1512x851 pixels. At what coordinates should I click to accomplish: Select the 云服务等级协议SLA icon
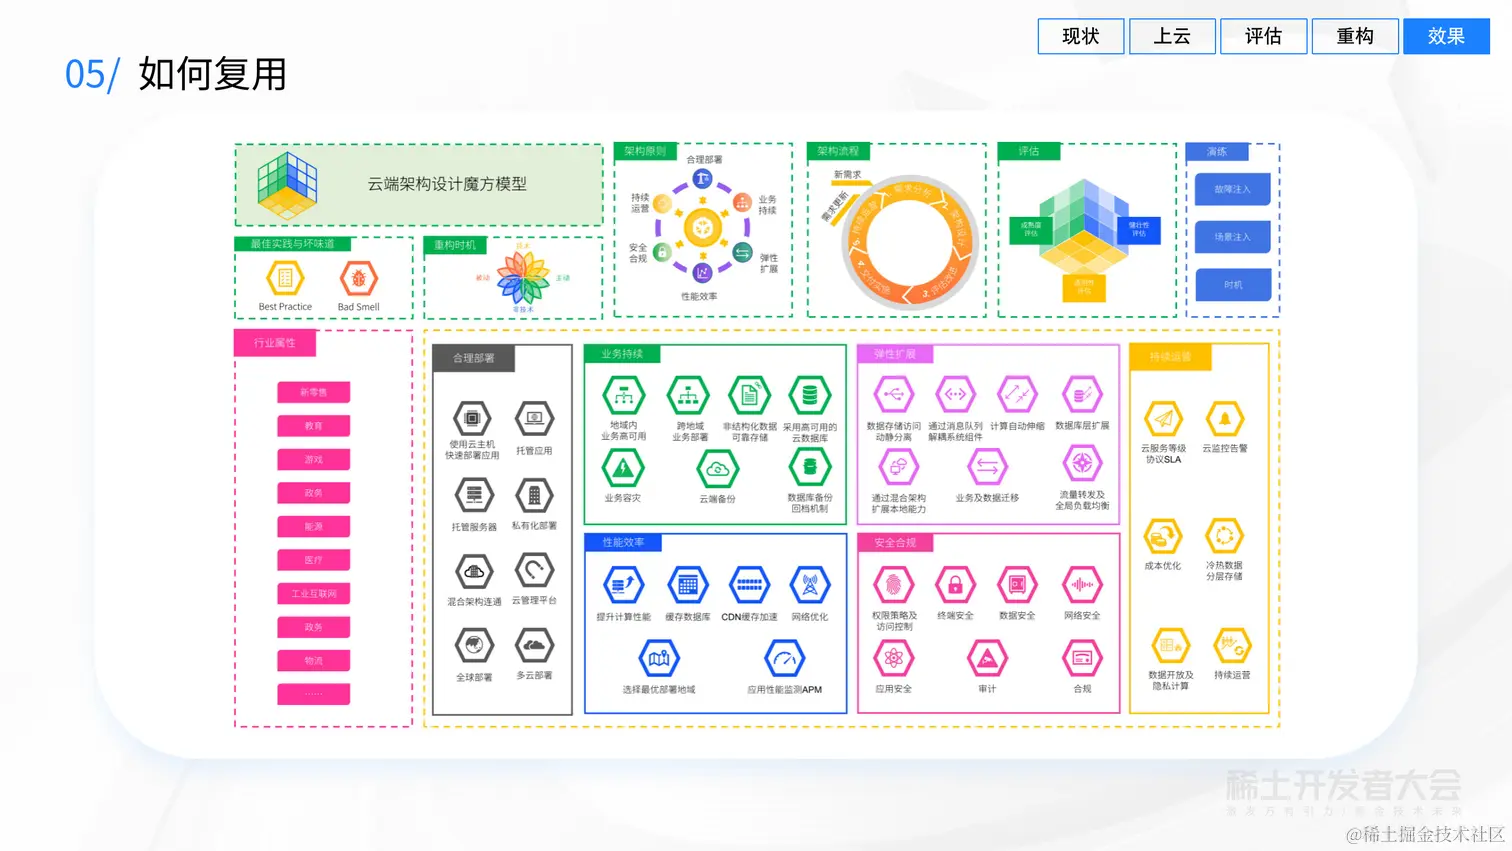pyautogui.click(x=1163, y=419)
